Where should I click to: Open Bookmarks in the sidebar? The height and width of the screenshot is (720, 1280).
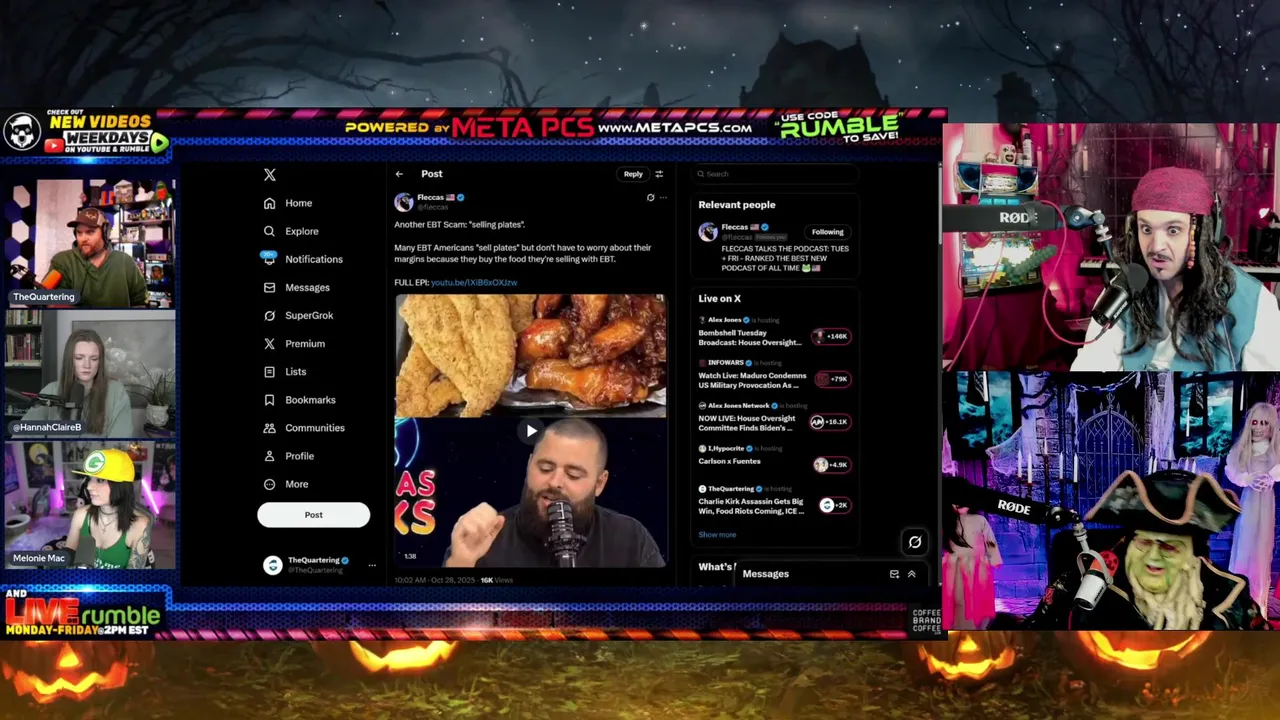(299, 399)
